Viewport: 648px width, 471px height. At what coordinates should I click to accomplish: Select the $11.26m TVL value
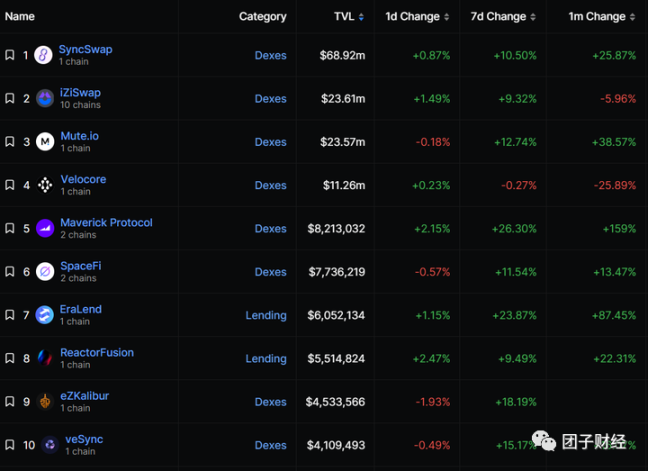pyautogui.click(x=344, y=186)
